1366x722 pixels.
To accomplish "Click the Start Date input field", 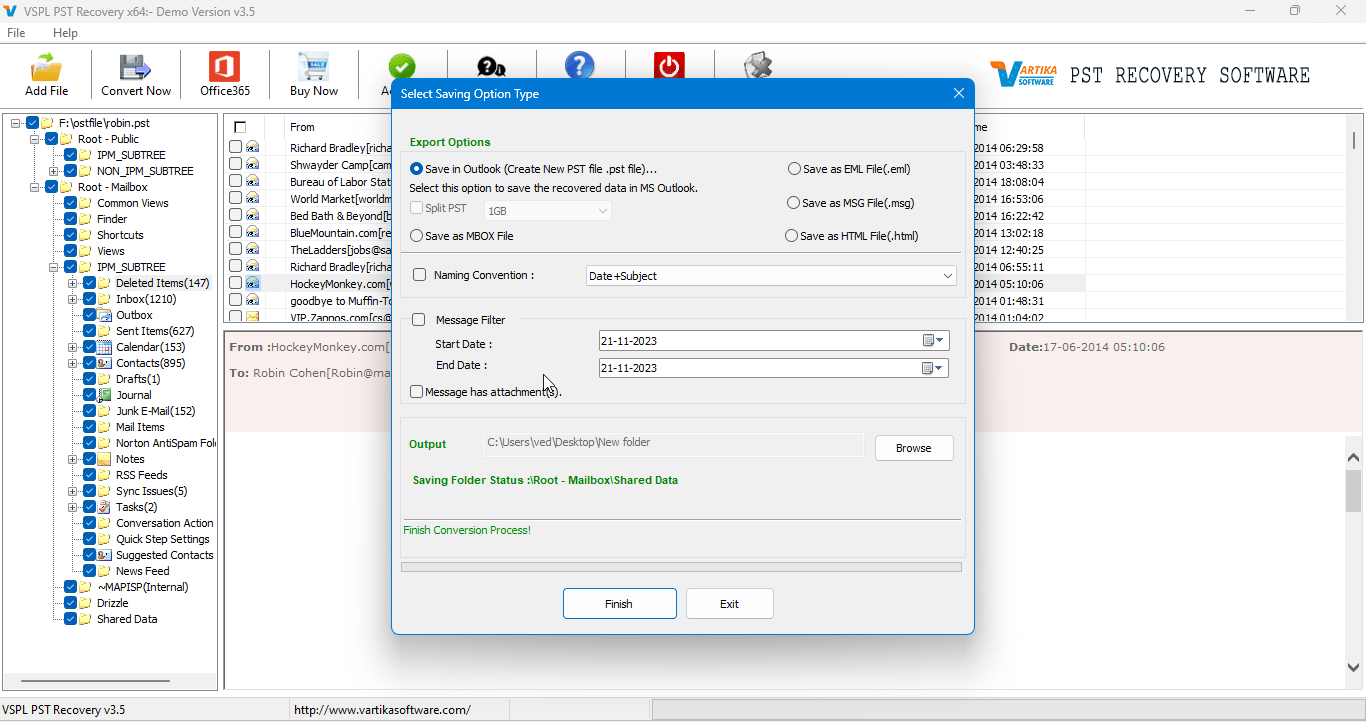I will coord(774,341).
